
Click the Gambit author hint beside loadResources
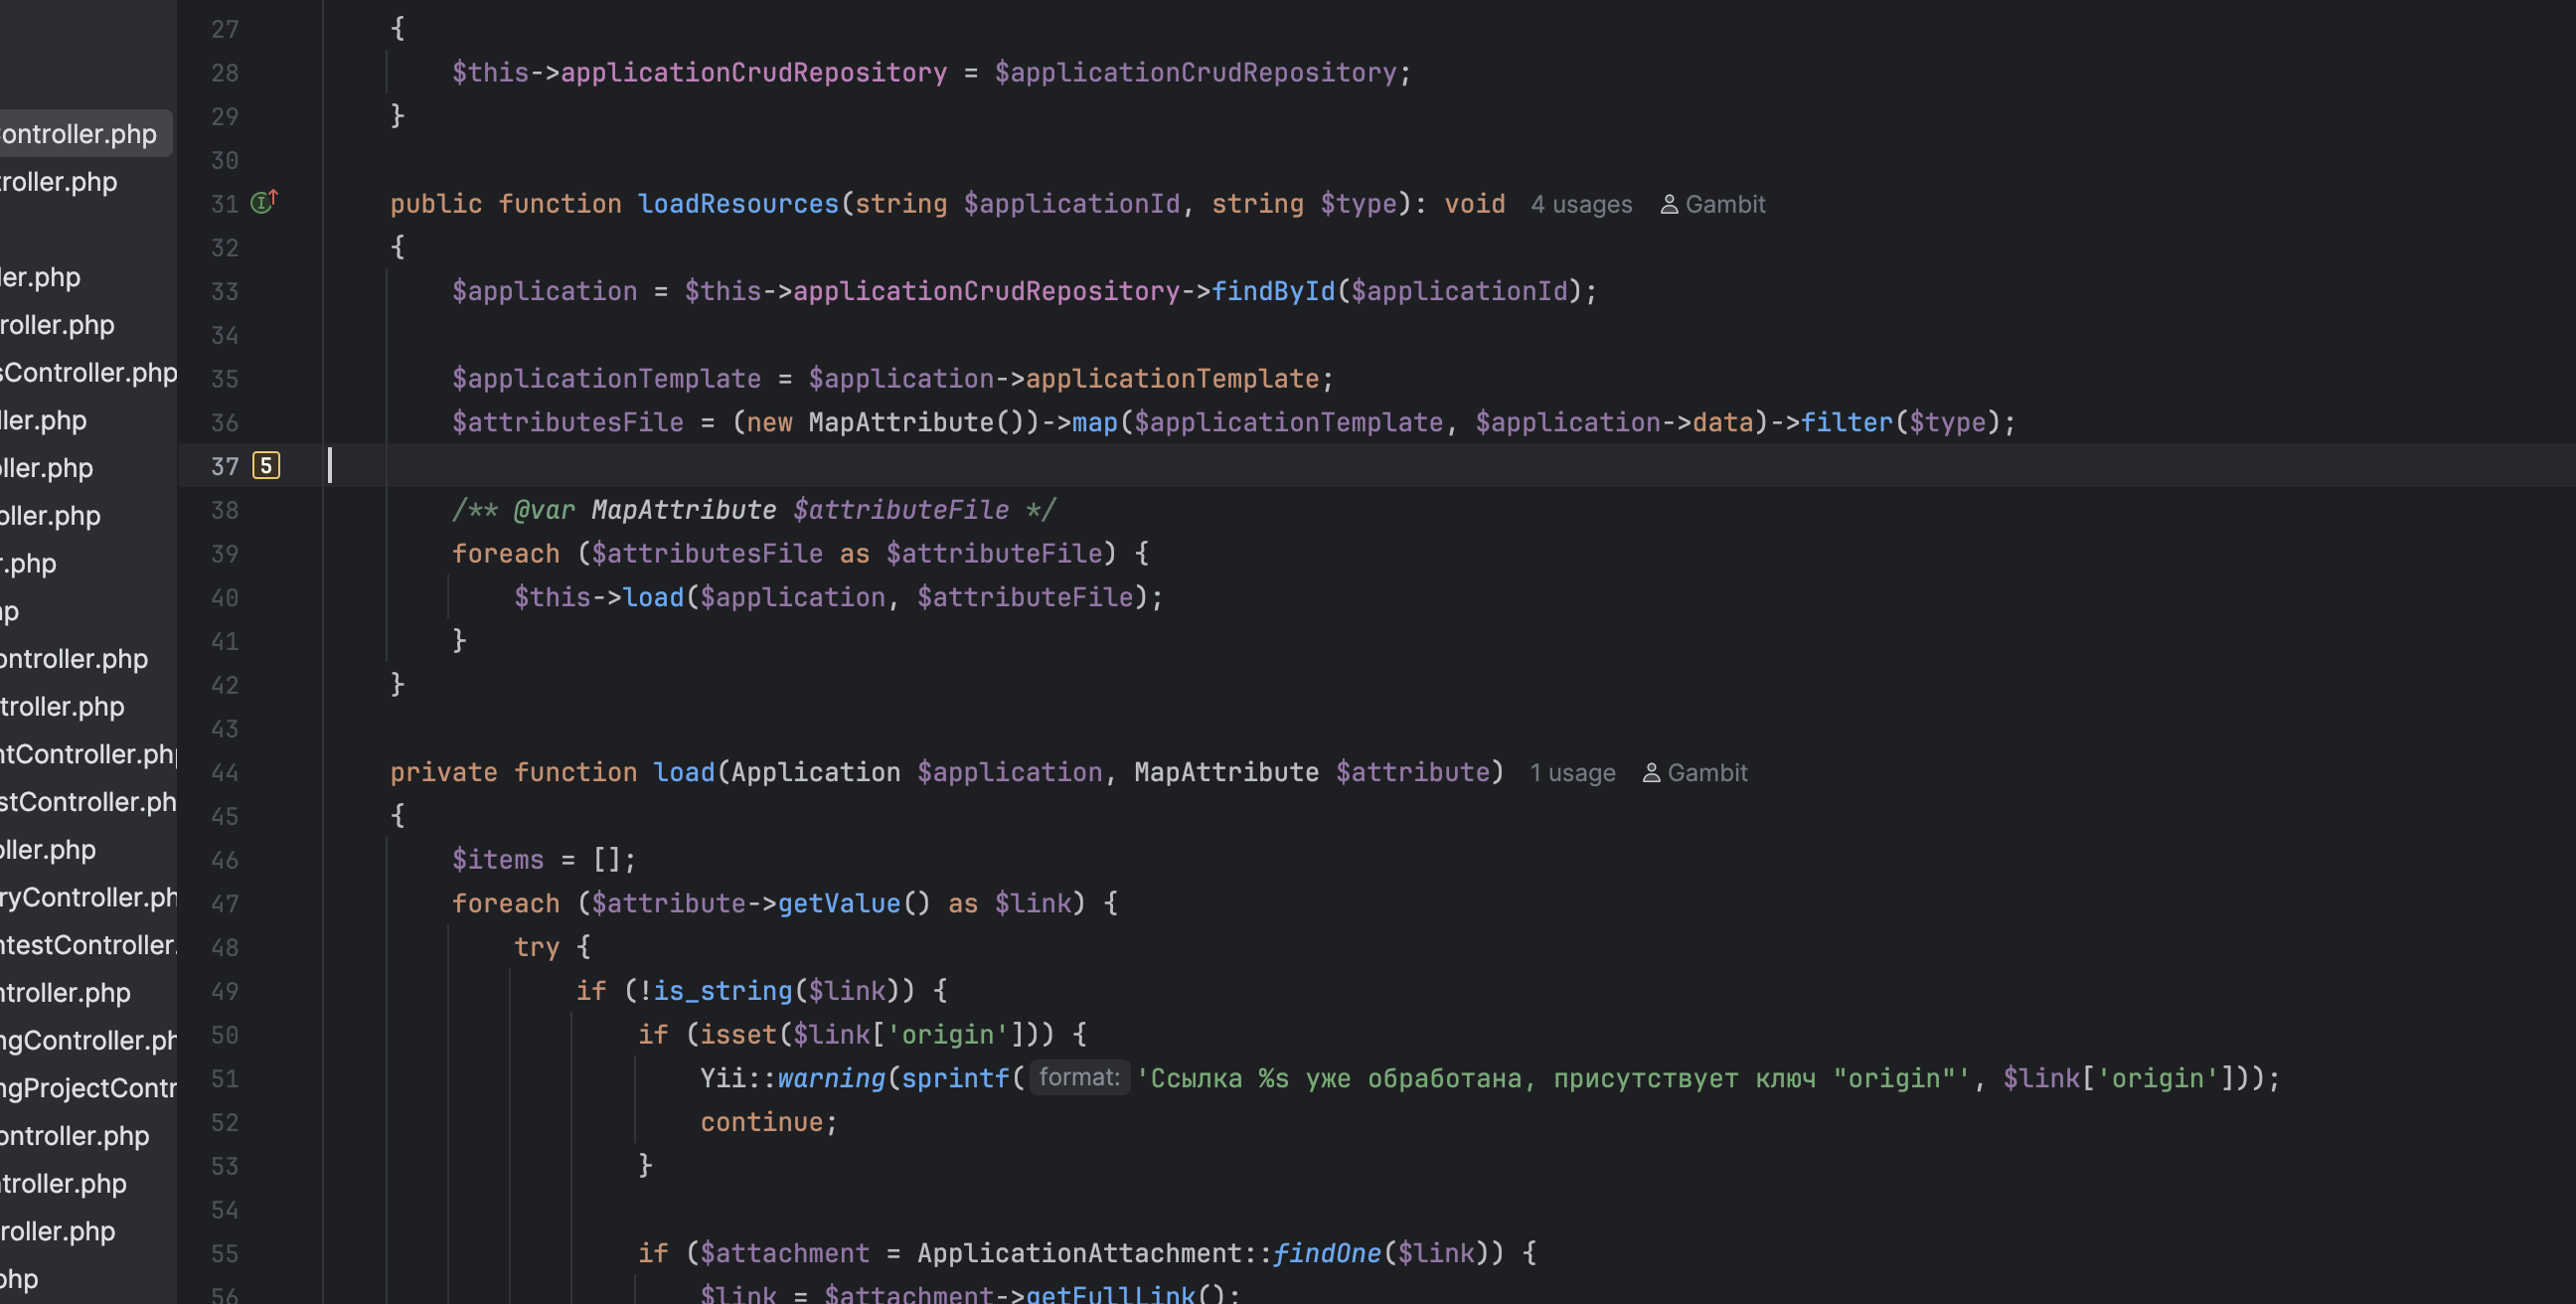tap(1712, 204)
